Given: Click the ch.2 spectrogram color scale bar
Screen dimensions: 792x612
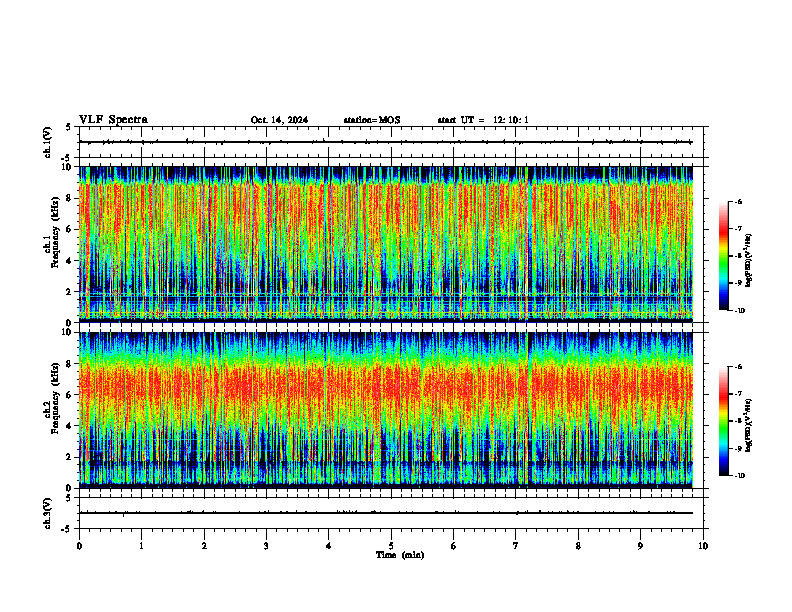Looking at the screenshot, I should tap(723, 421).
